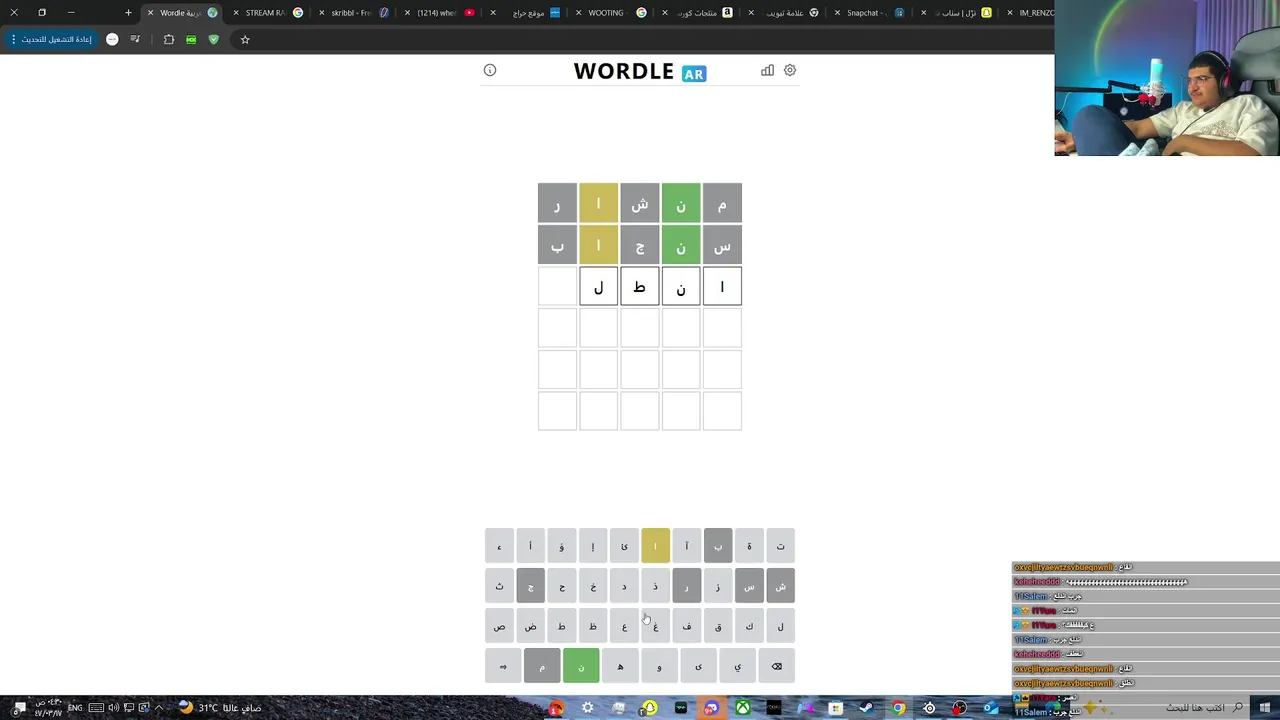Tap the ث key on the on-screen keyboard
Viewport: 1280px width, 720px height.
[x=499, y=586]
